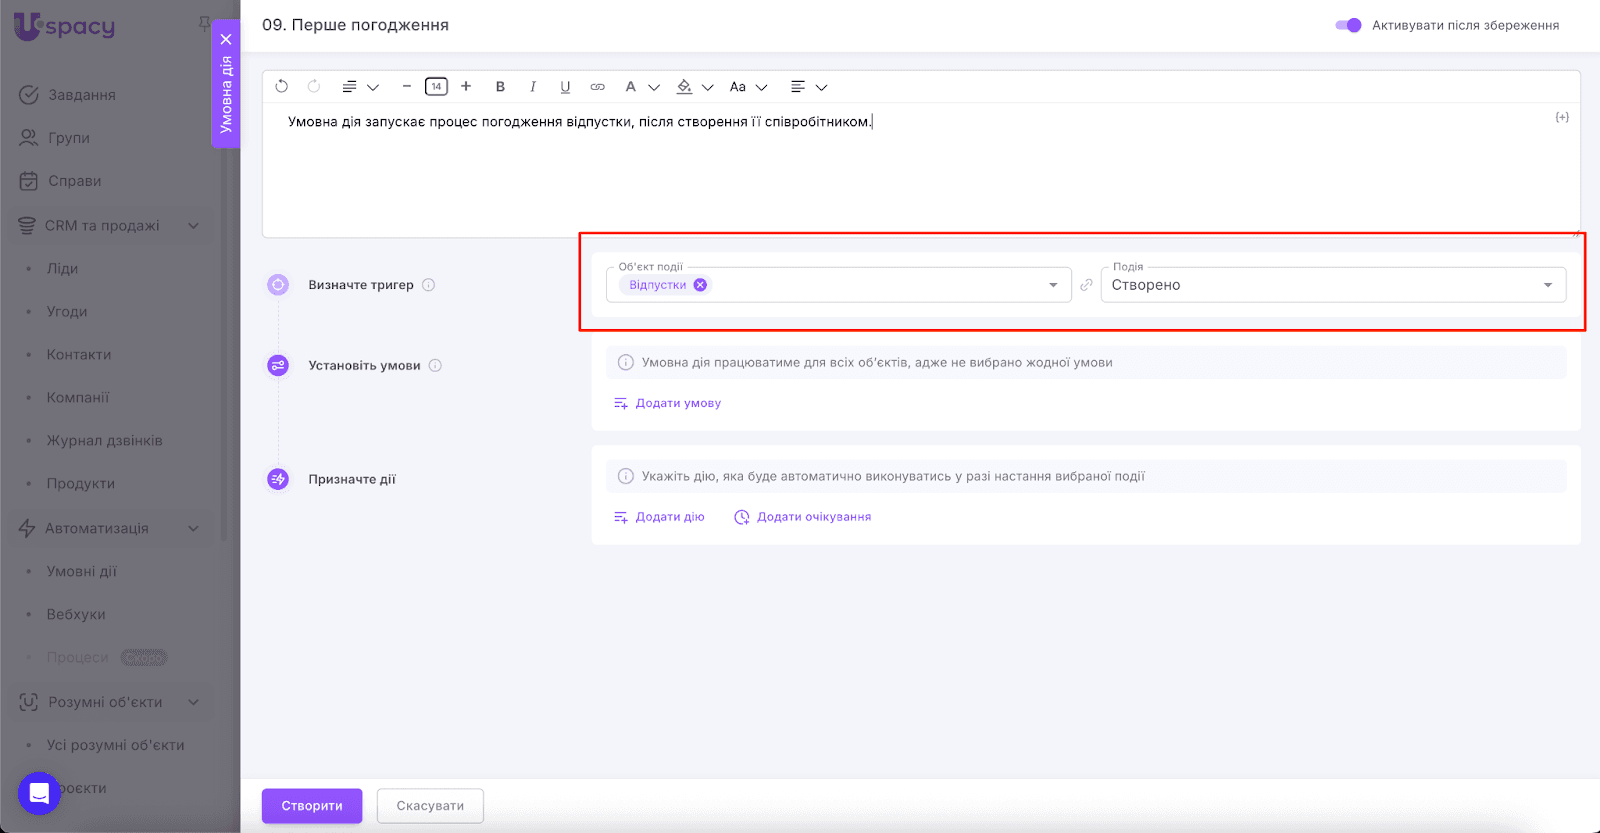This screenshot has width=1600, height=833.
Task: Click the insert variable icon in editor
Action: (x=1561, y=118)
